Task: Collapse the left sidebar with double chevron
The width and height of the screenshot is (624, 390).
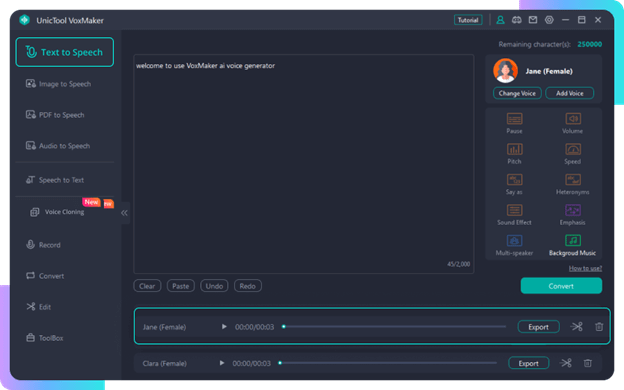Action: coord(124,213)
